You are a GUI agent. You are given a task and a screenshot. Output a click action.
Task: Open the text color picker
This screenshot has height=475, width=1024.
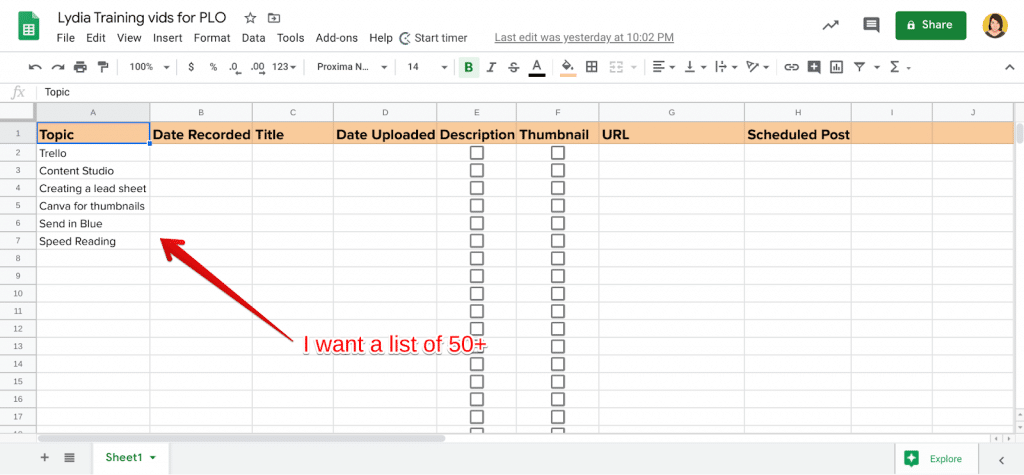(x=537, y=67)
